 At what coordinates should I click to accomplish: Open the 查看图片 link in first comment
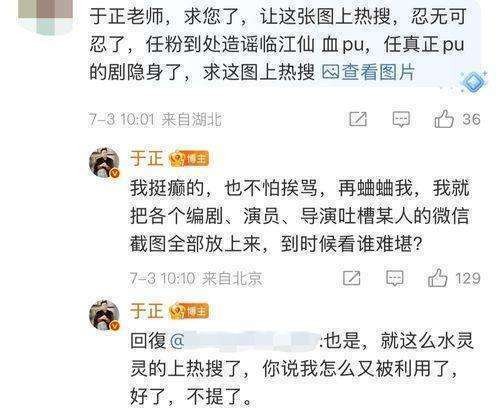(x=368, y=72)
